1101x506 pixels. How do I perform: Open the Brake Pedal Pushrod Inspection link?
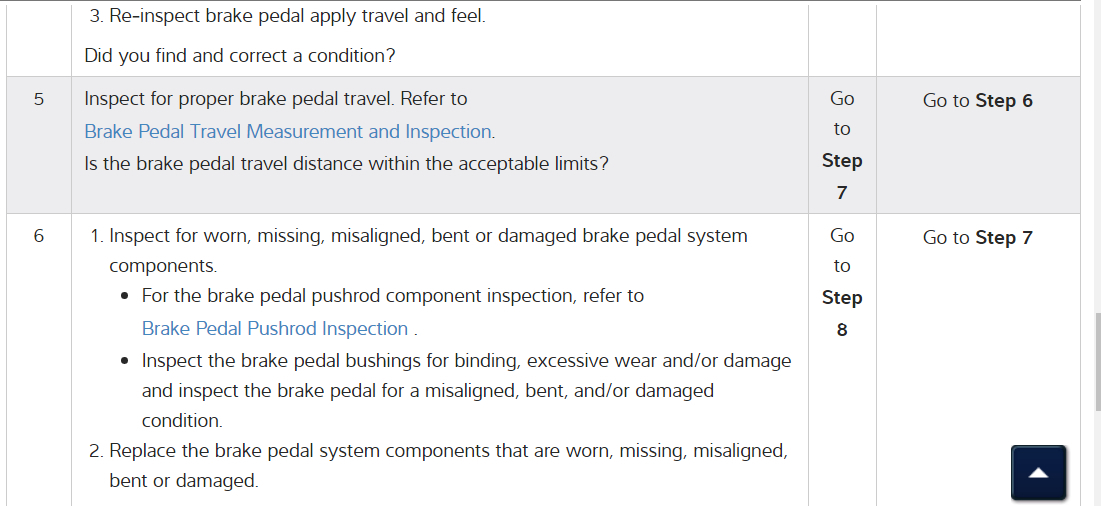tap(275, 328)
